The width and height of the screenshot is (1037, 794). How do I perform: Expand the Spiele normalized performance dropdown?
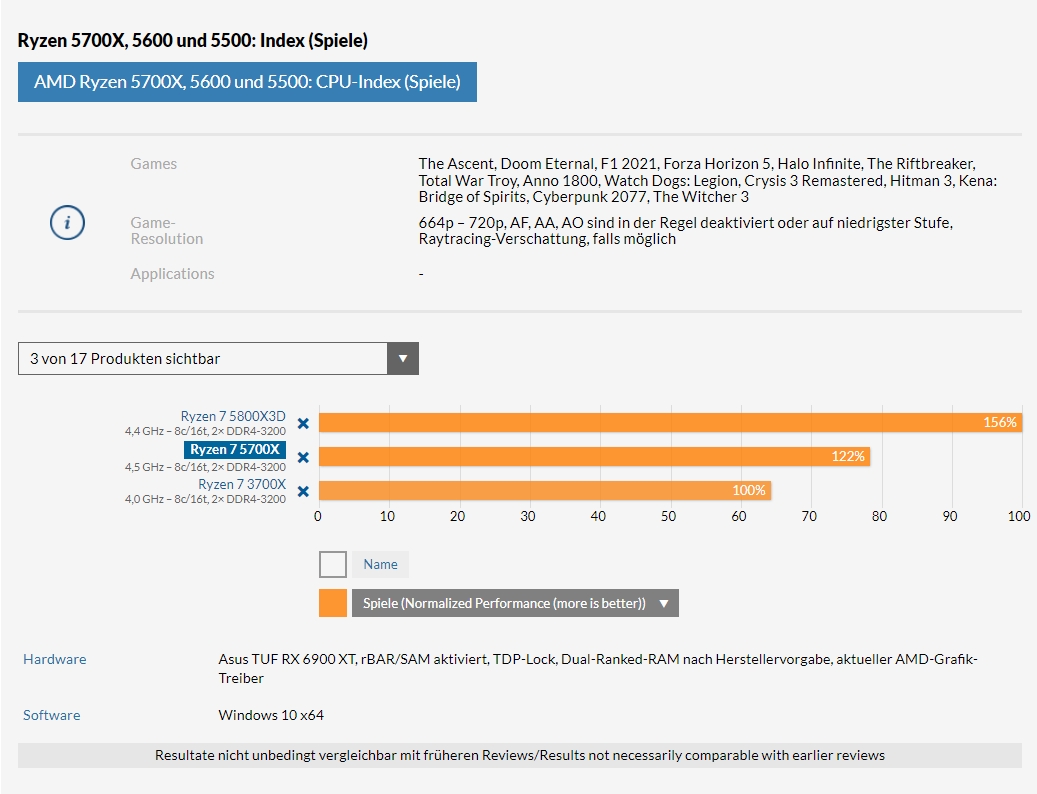point(663,603)
